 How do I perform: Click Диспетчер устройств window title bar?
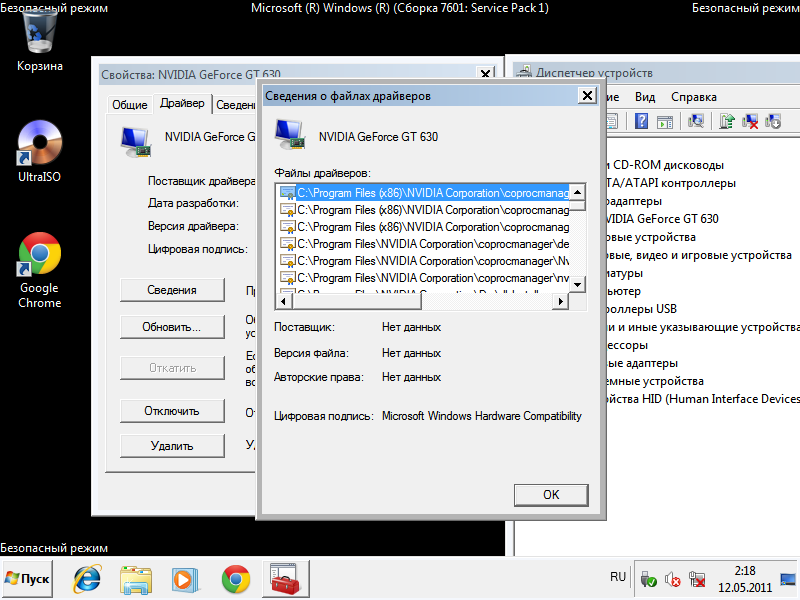pyautogui.click(x=658, y=72)
